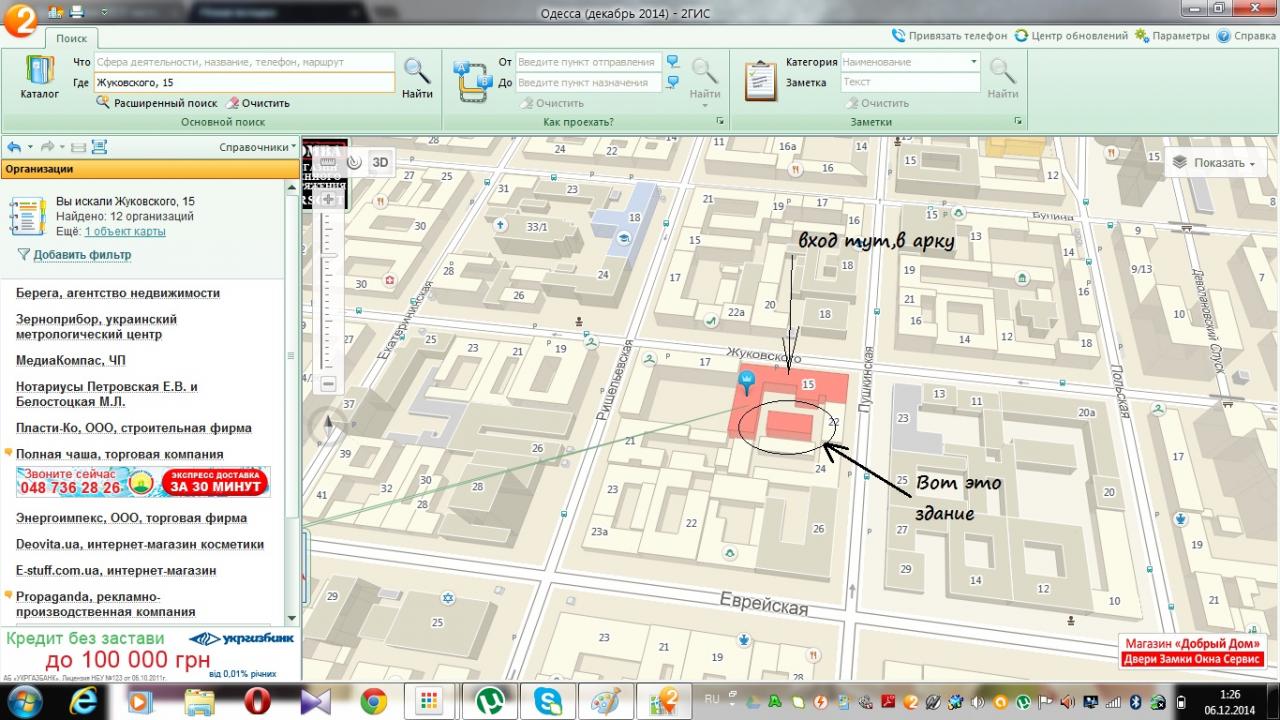The image size is (1280, 720).
Task: Click the map zoom level slider
Action: pos(328,290)
